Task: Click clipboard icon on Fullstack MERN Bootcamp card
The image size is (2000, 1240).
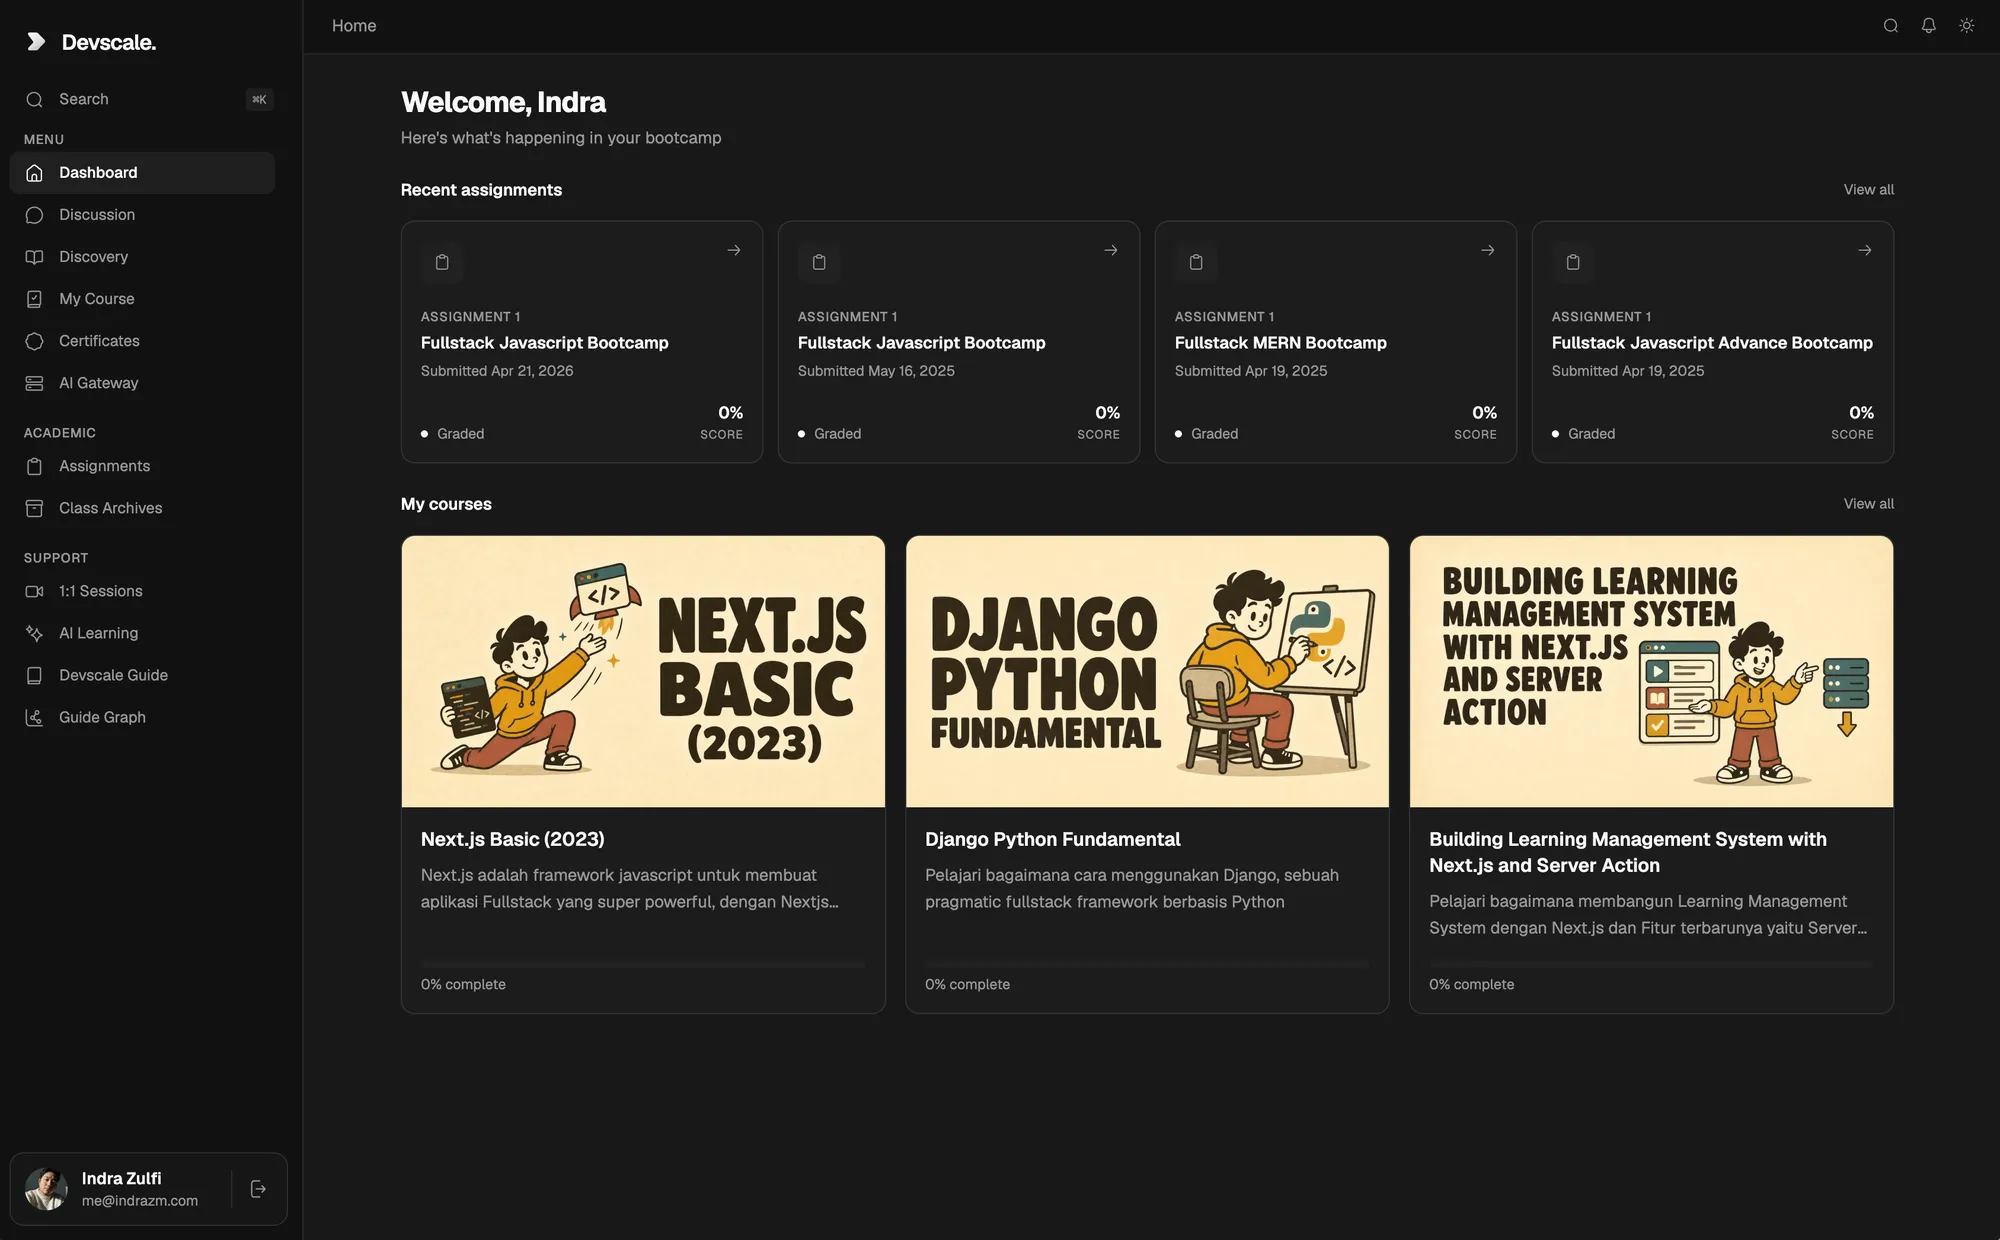Action: coord(1196,262)
